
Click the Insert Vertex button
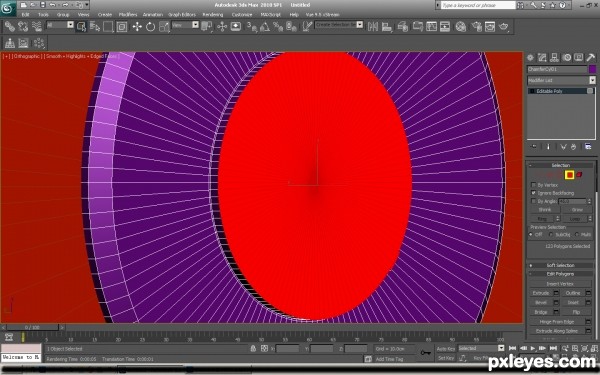tap(560, 284)
